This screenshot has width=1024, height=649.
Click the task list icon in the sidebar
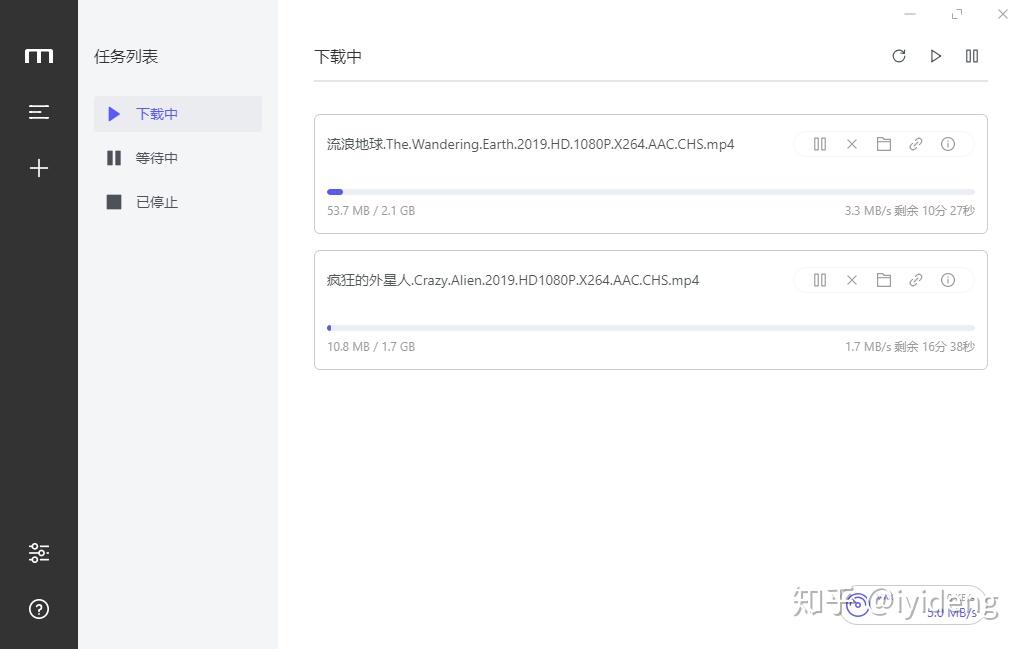pyautogui.click(x=38, y=111)
